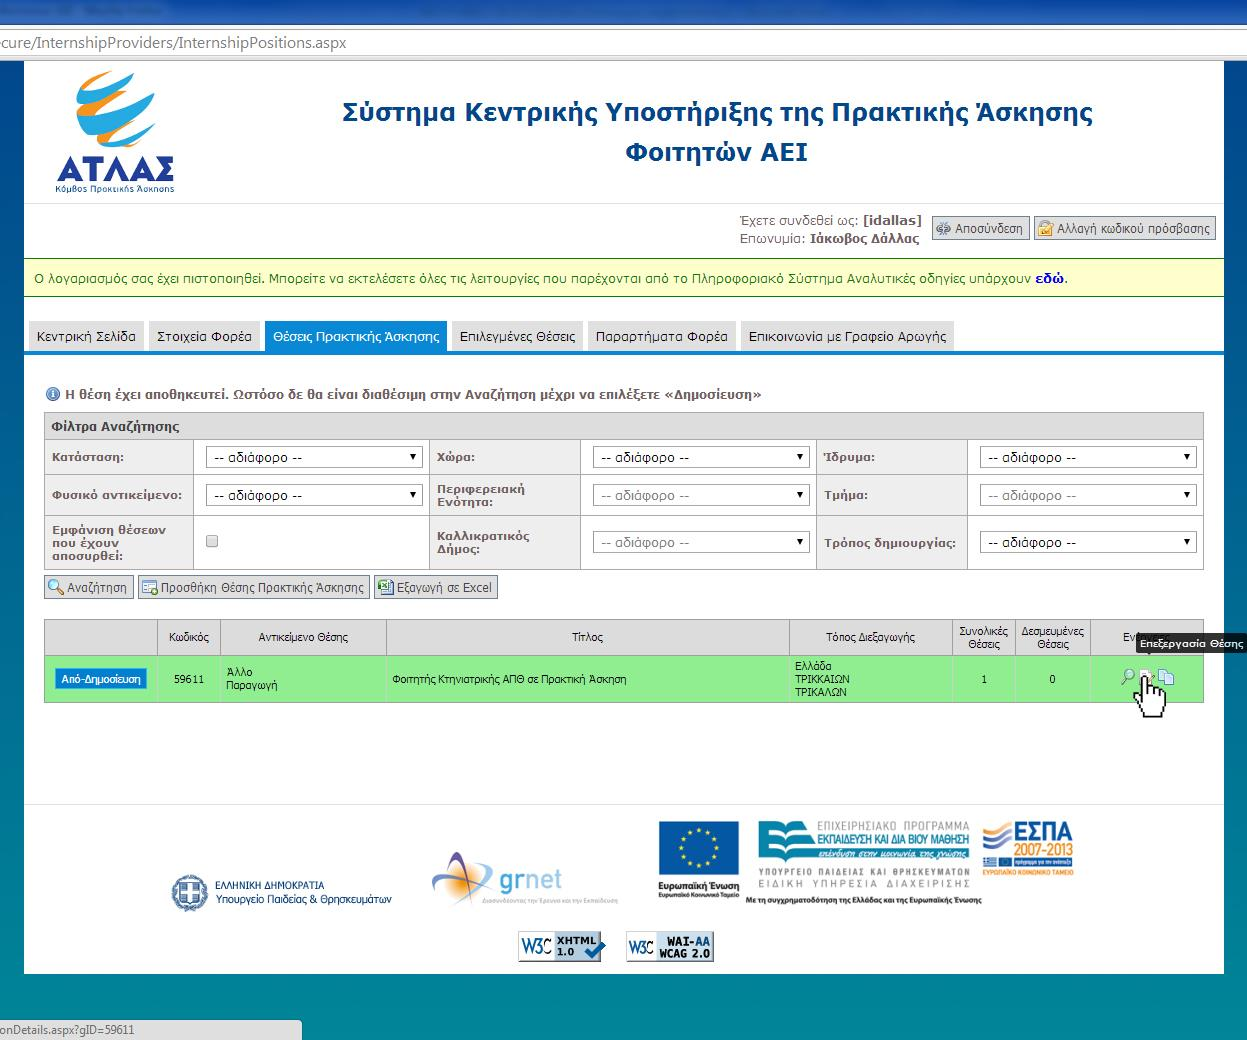Screen dimensions: 1247x1040
Task: Click the Συνολικές Θέσεις column header
Action: (984, 637)
